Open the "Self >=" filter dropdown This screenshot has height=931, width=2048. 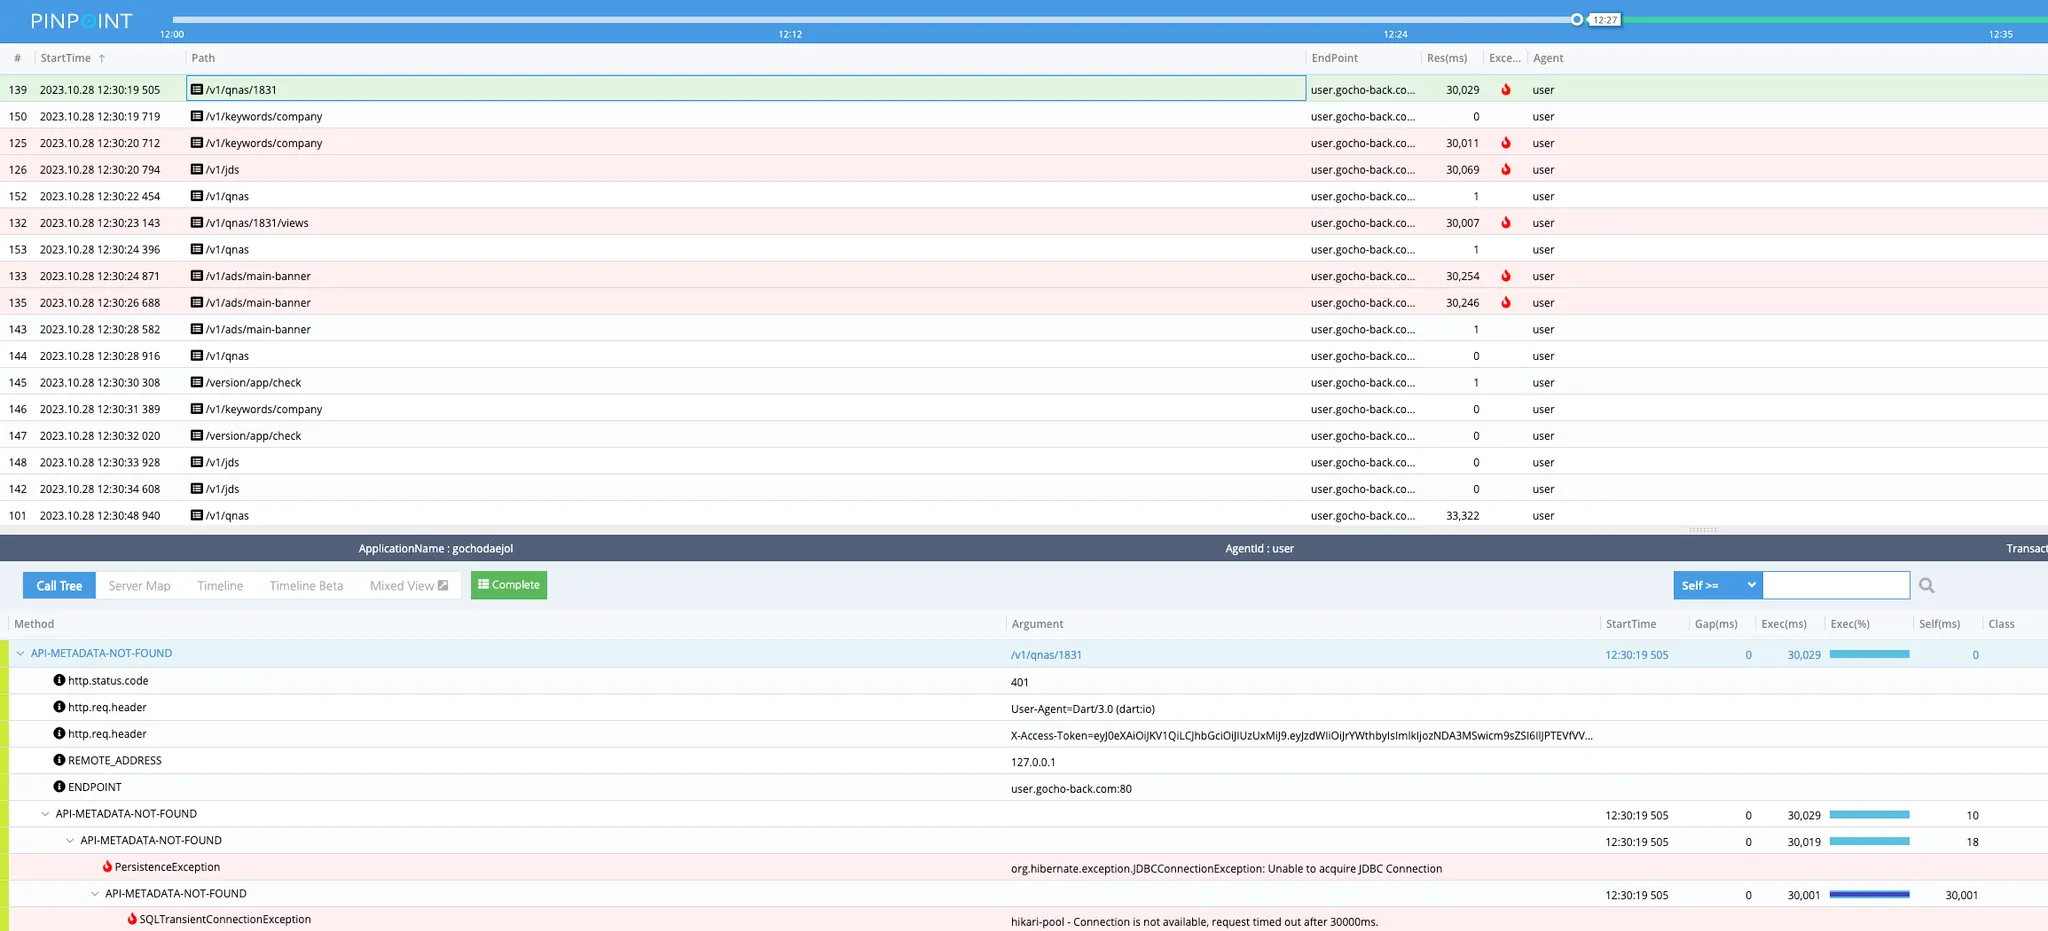[1718, 585]
